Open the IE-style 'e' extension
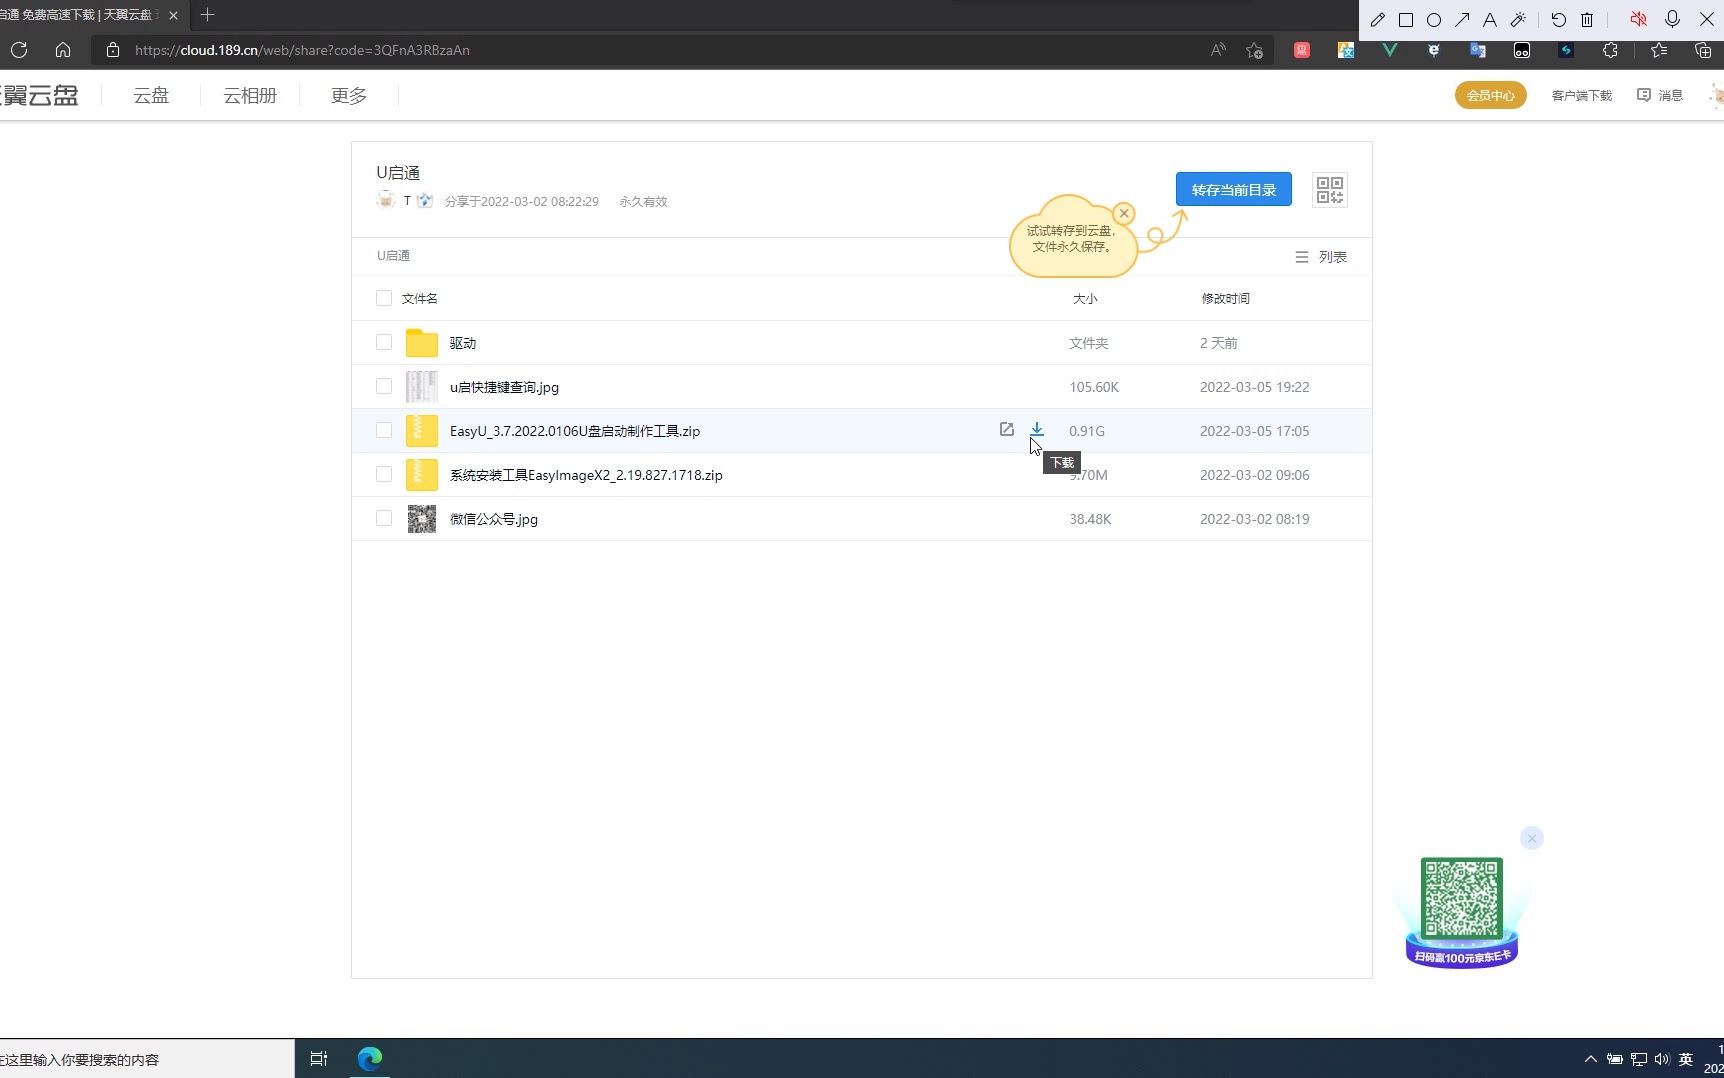Viewport: 1724px width, 1078px height. tap(1434, 50)
